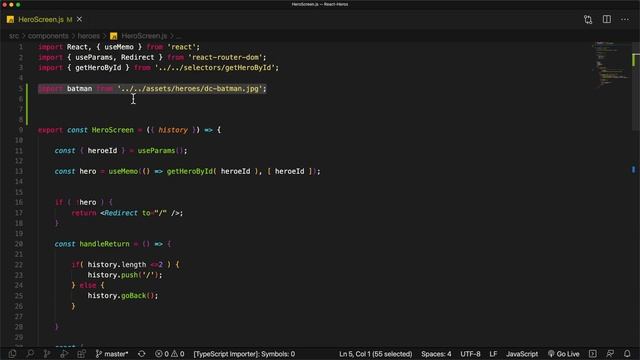640x360 pixels.
Task: Click the JS file icon in tab
Action: [x=10, y=20]
